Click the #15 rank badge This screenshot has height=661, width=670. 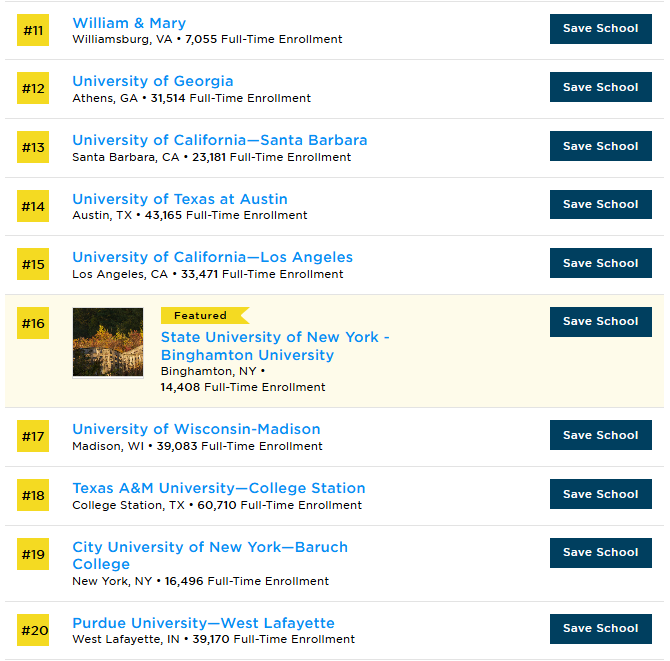(33, 264)
